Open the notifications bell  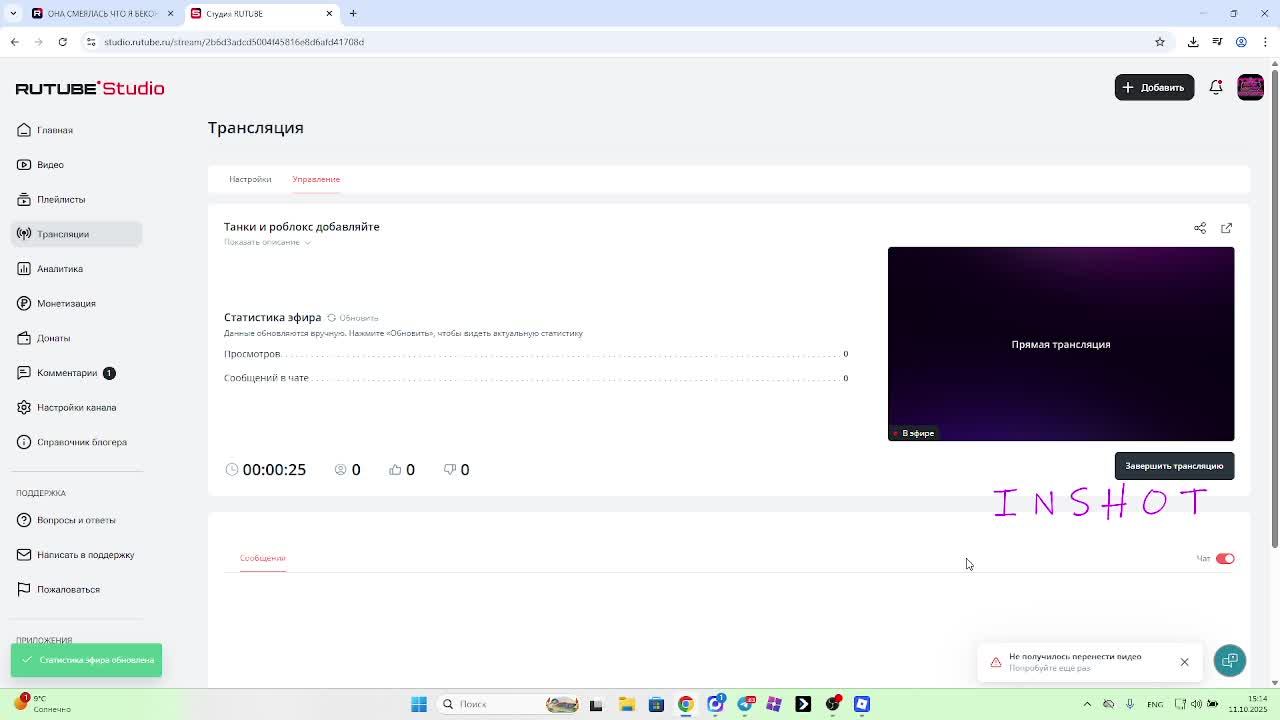pos(1216,87)
